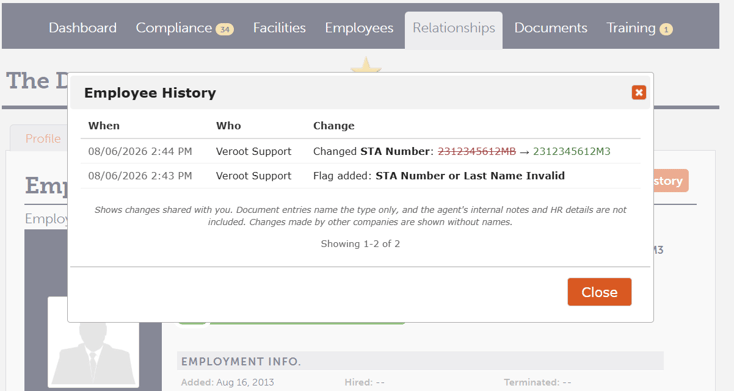Click the Terminated: -- field
The height and width of the screenshot is (391, 734).
point(537,382)
